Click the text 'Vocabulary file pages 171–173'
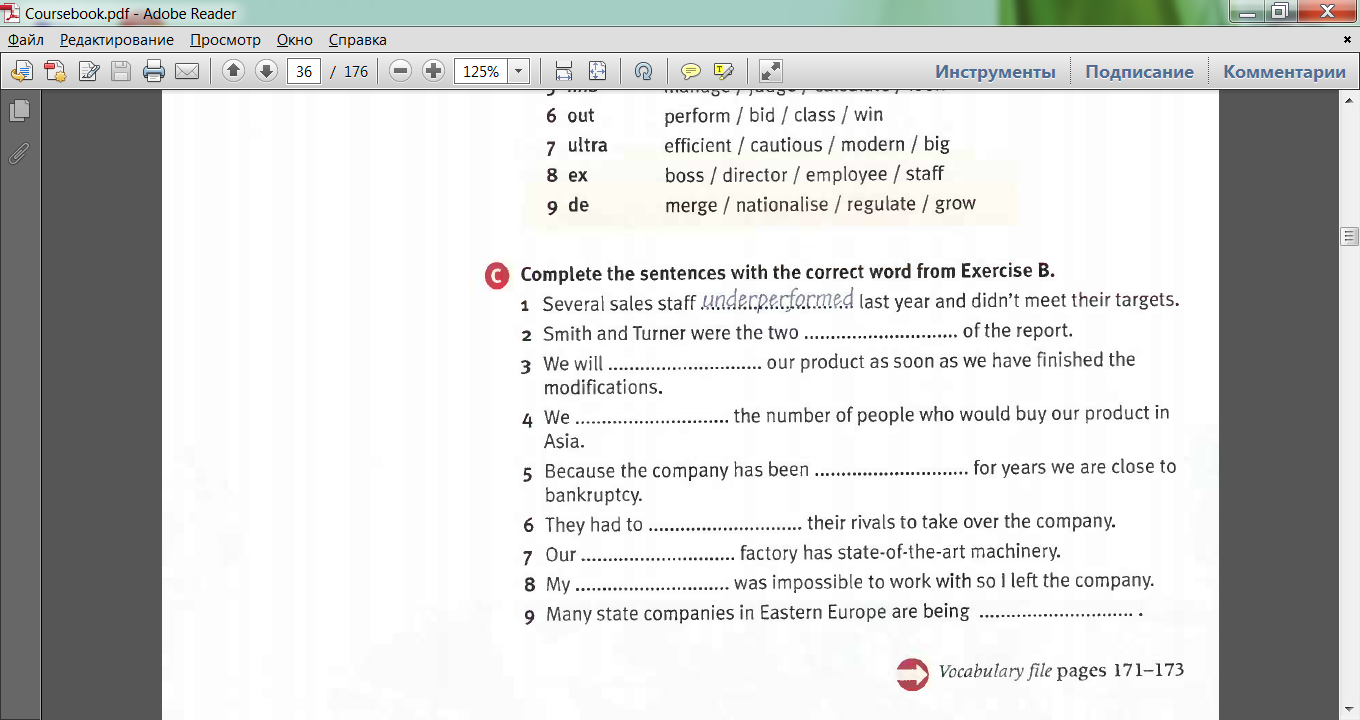This screenshot has width=1360, height=720. click(1061, 670)
